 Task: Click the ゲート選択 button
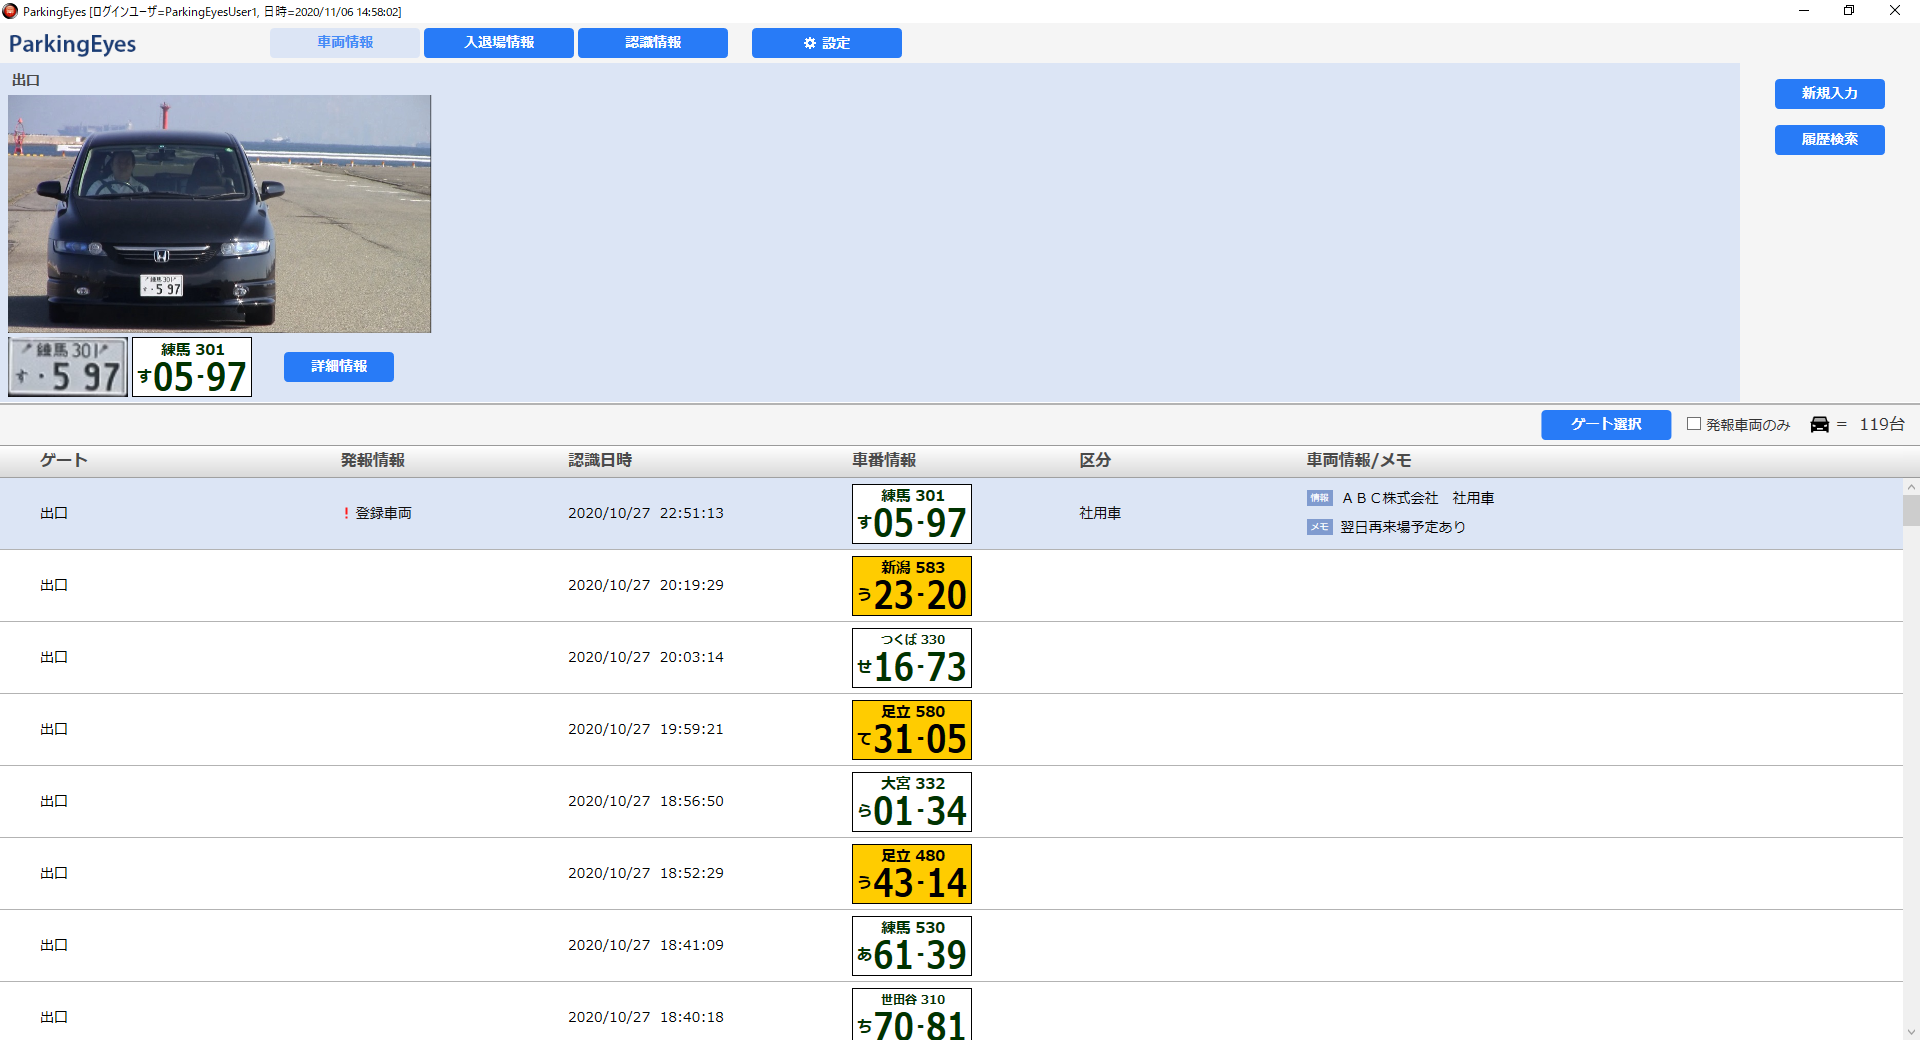tap(1606, 425)
